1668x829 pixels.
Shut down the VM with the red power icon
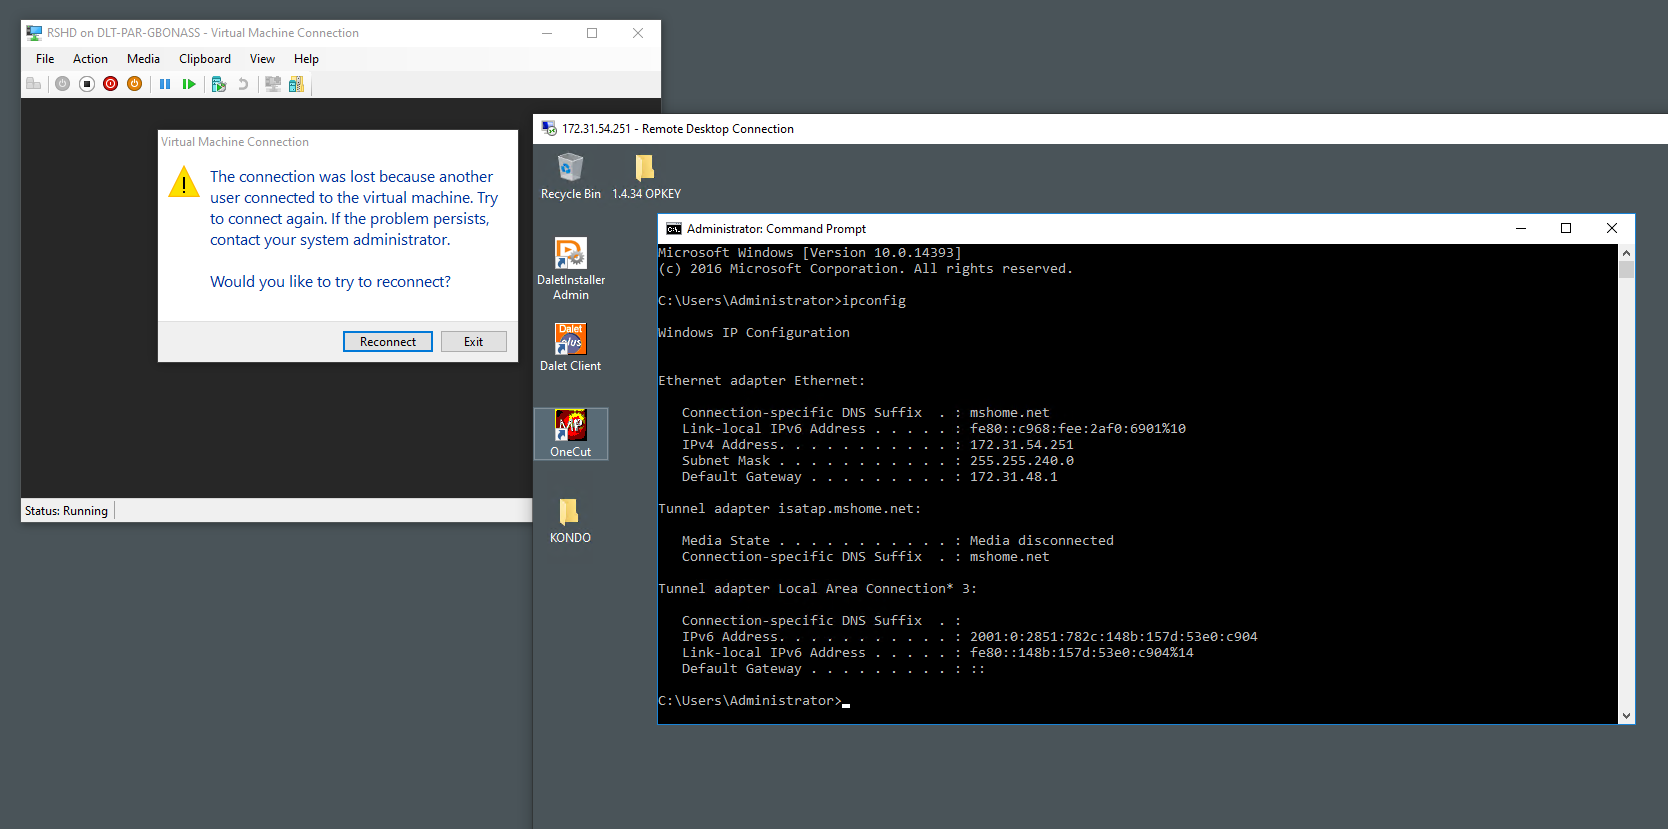pos(111,84)
